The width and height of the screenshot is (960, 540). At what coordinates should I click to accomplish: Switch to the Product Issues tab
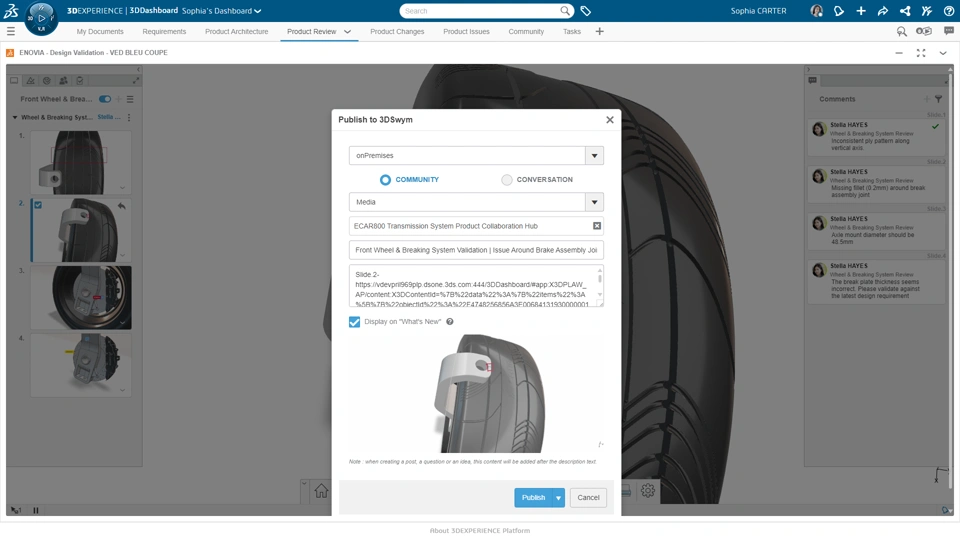pos(467,31)
